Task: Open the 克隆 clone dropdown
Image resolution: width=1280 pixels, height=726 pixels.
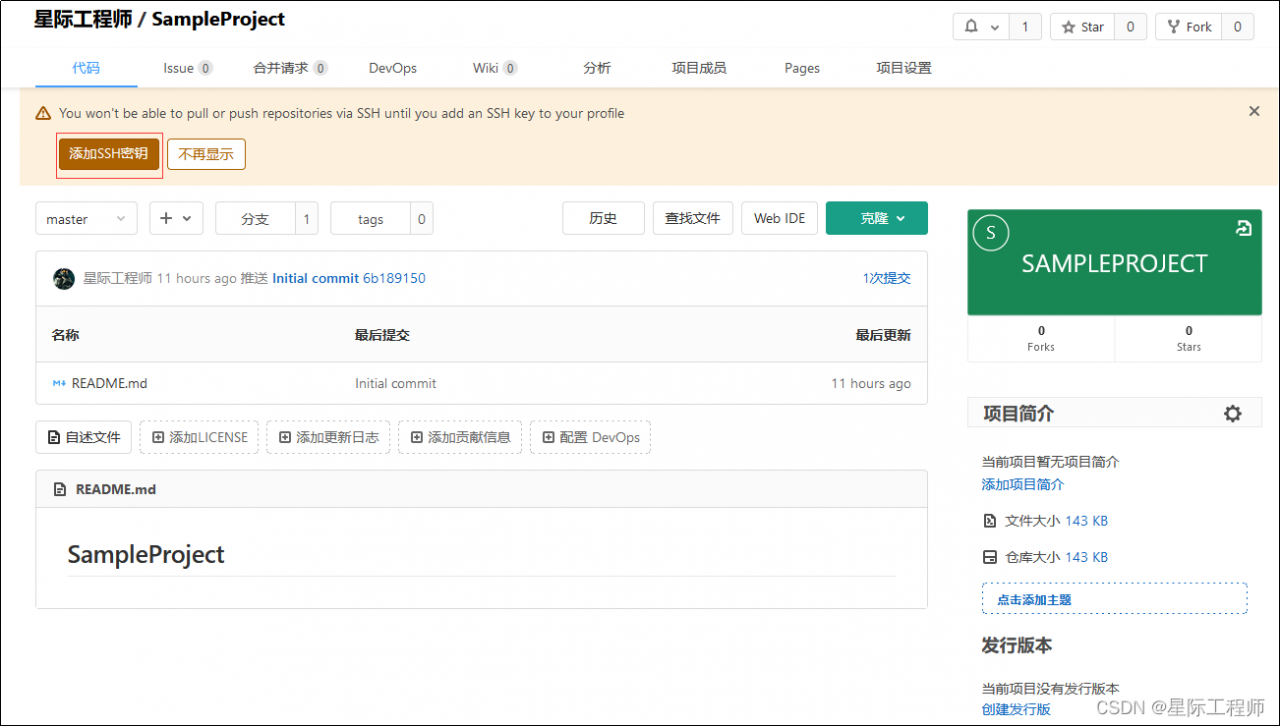Action: tap(877, 218)
